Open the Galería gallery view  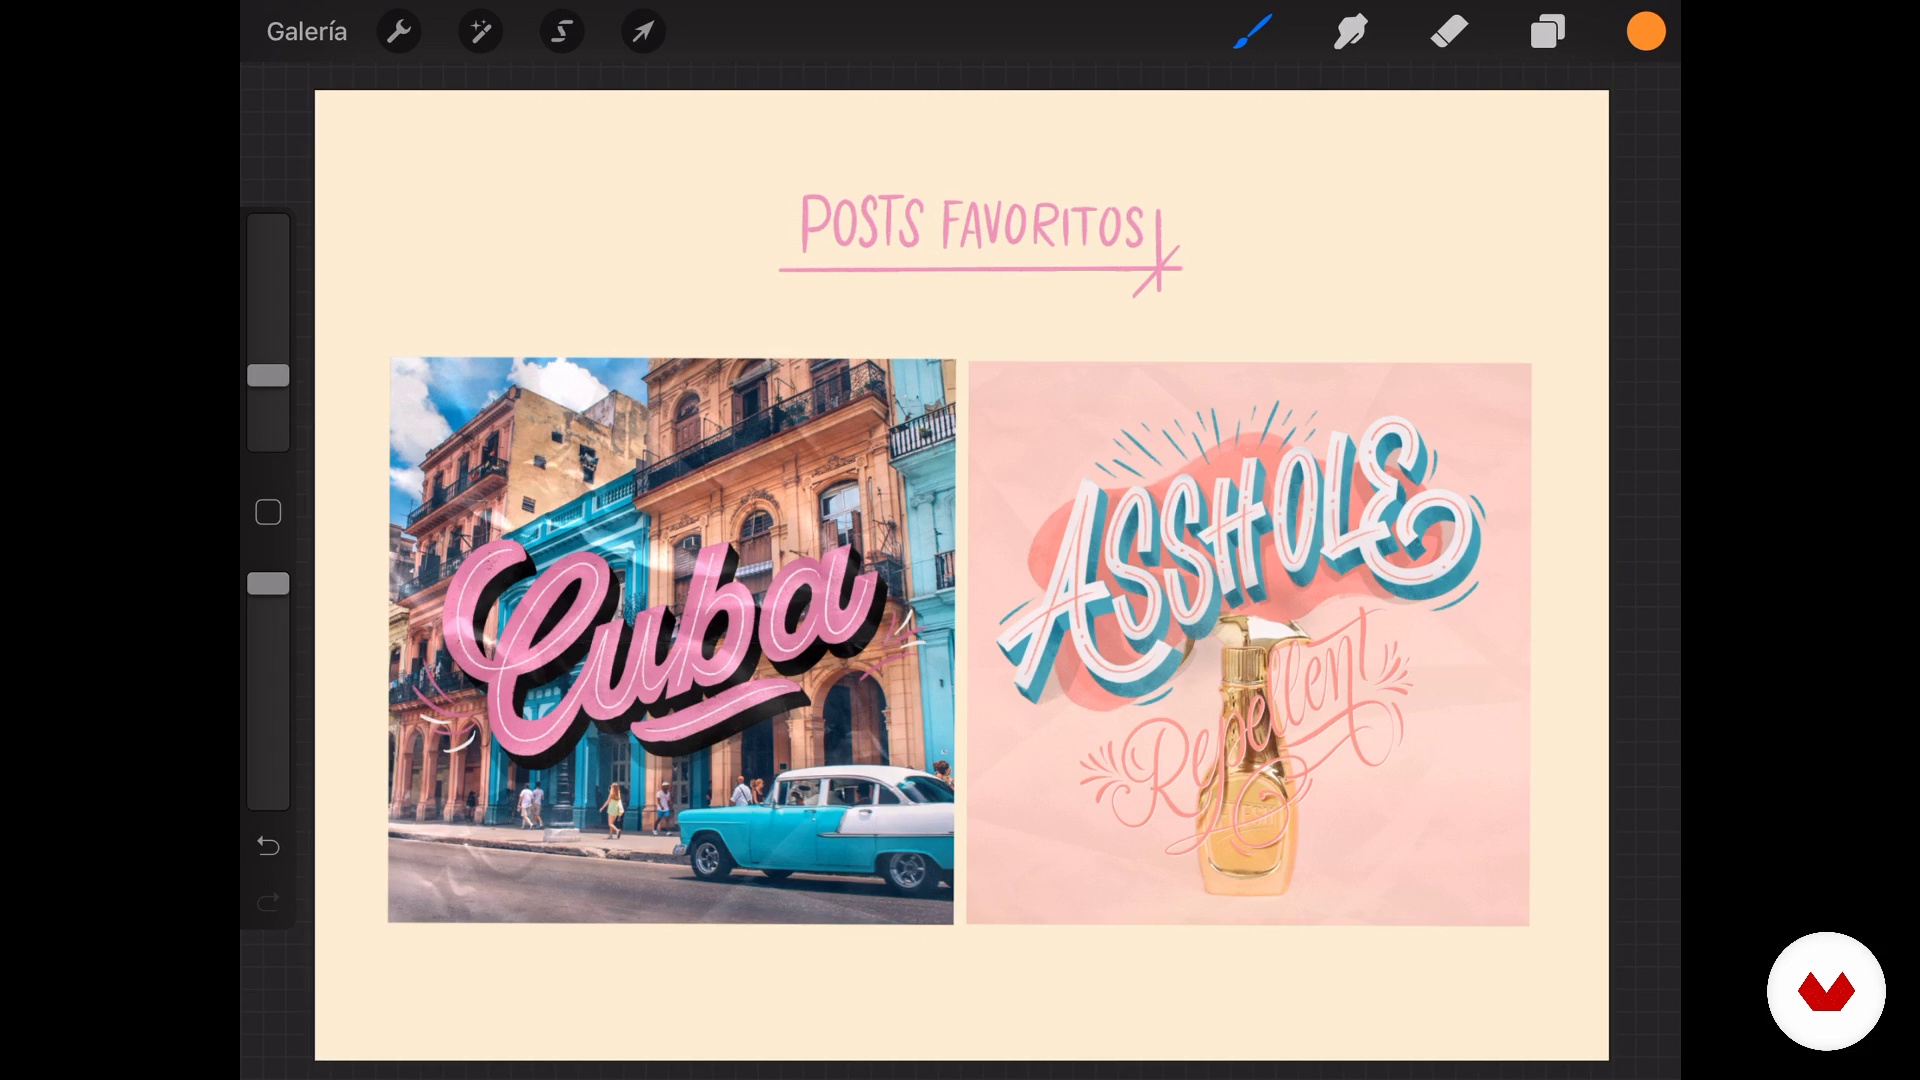coord(306,32)
